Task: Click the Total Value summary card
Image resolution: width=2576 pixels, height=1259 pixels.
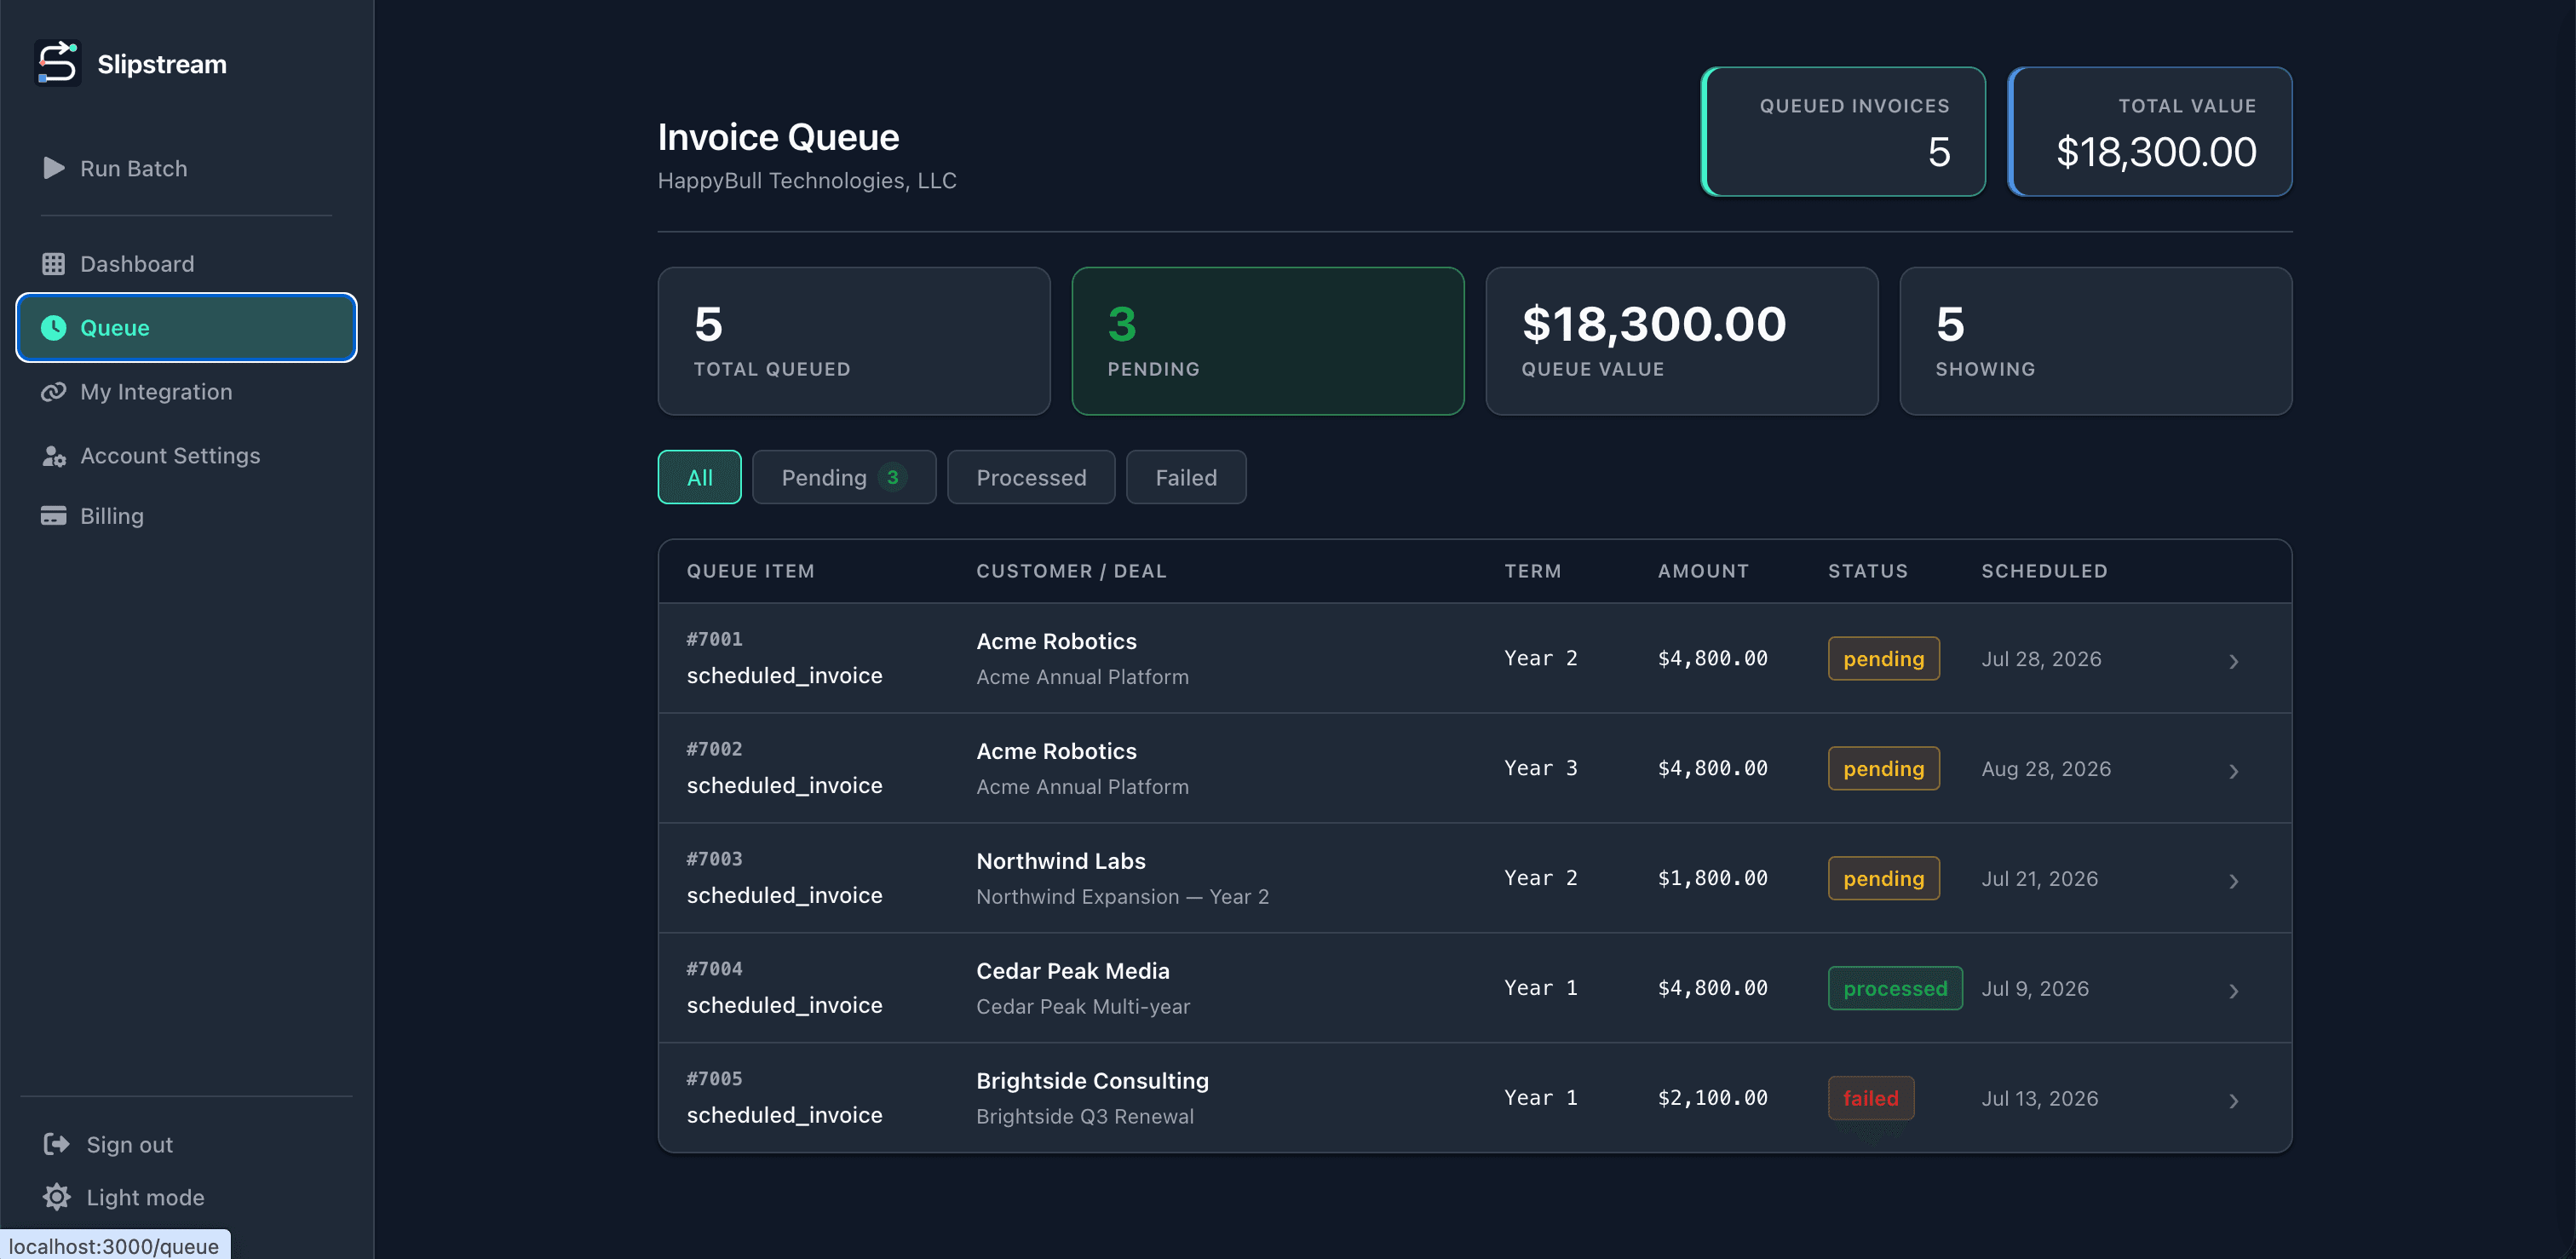Action: [x=2149, y=131]
